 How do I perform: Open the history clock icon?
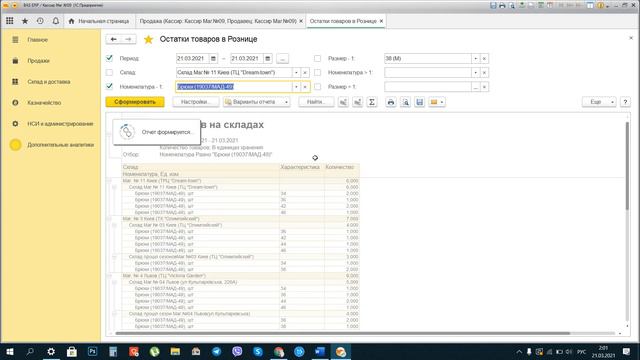coord(40,21)
